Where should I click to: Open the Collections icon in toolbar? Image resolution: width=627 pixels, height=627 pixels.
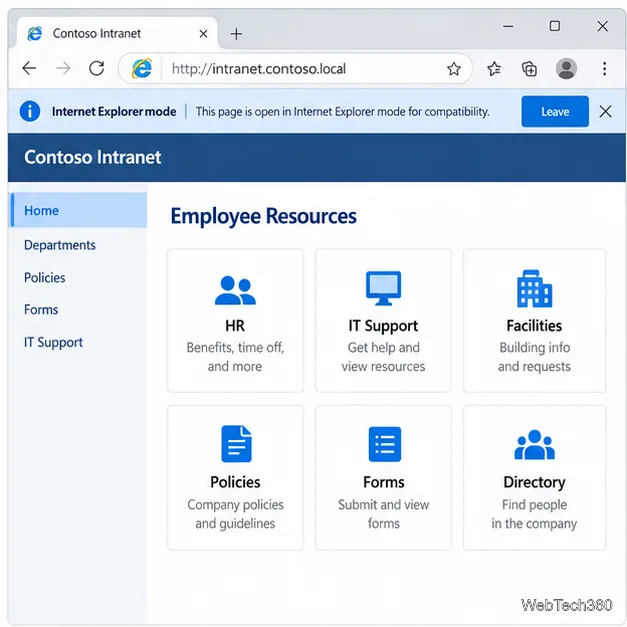coord(529,69)
